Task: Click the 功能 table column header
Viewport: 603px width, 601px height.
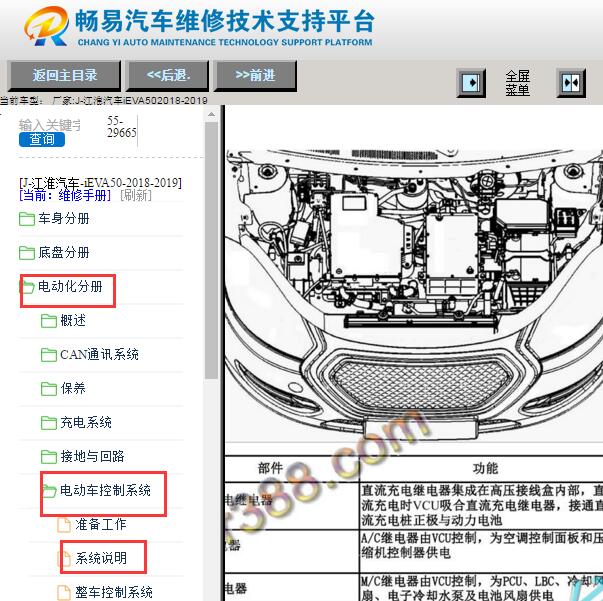Action: (485, 468)
